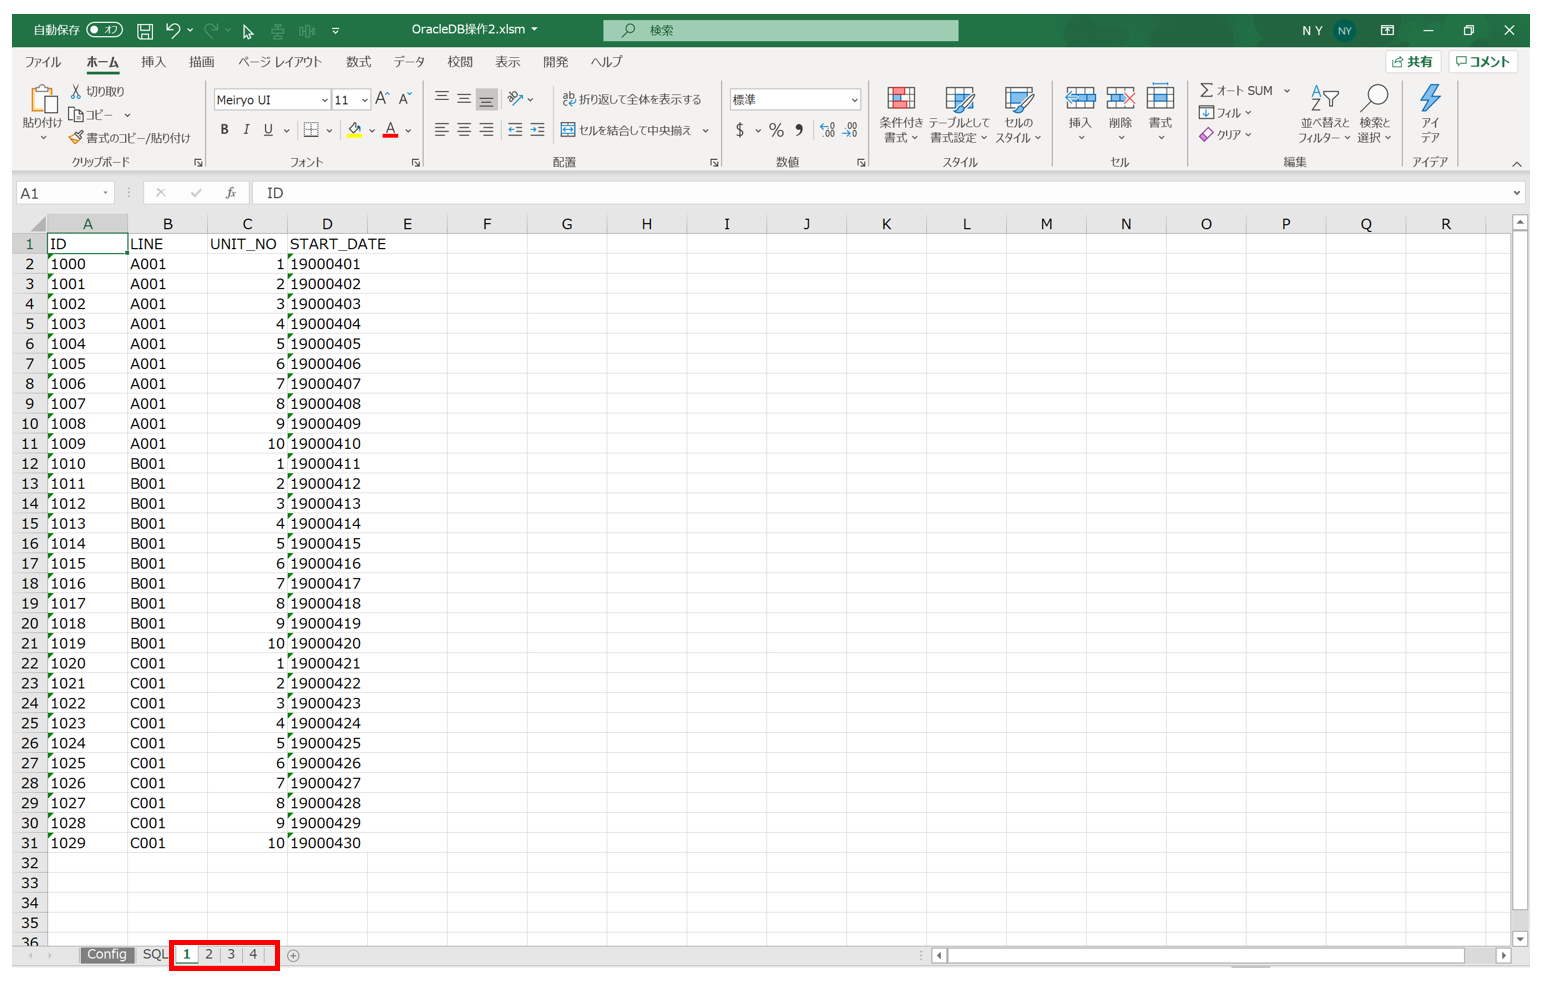
Task: Apply borders using the borders icon
Action: pos(311,130)
